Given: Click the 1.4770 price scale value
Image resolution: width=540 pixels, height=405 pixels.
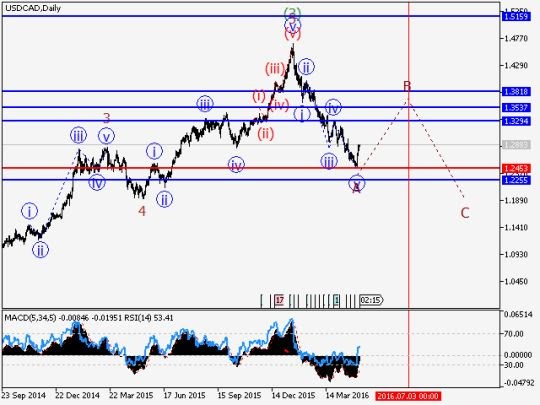Looking at the screenshot, I should (516, 38).
